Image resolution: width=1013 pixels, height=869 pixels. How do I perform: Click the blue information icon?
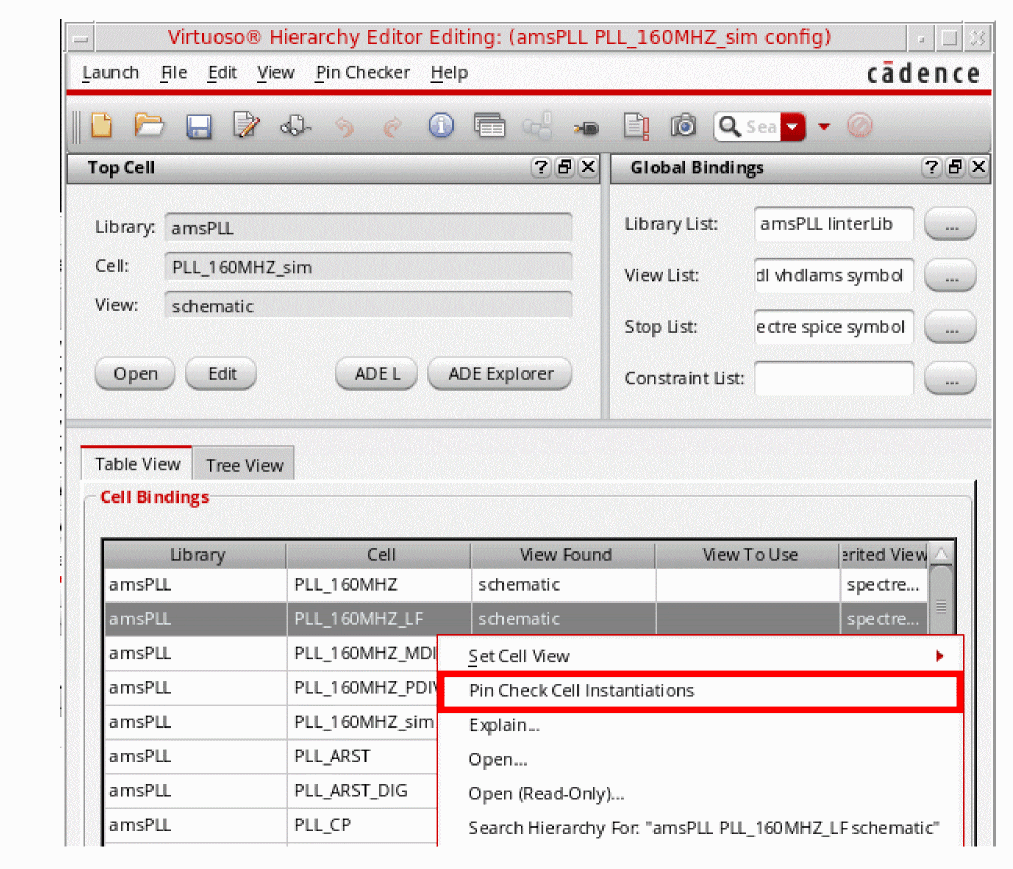pos(441,126)
